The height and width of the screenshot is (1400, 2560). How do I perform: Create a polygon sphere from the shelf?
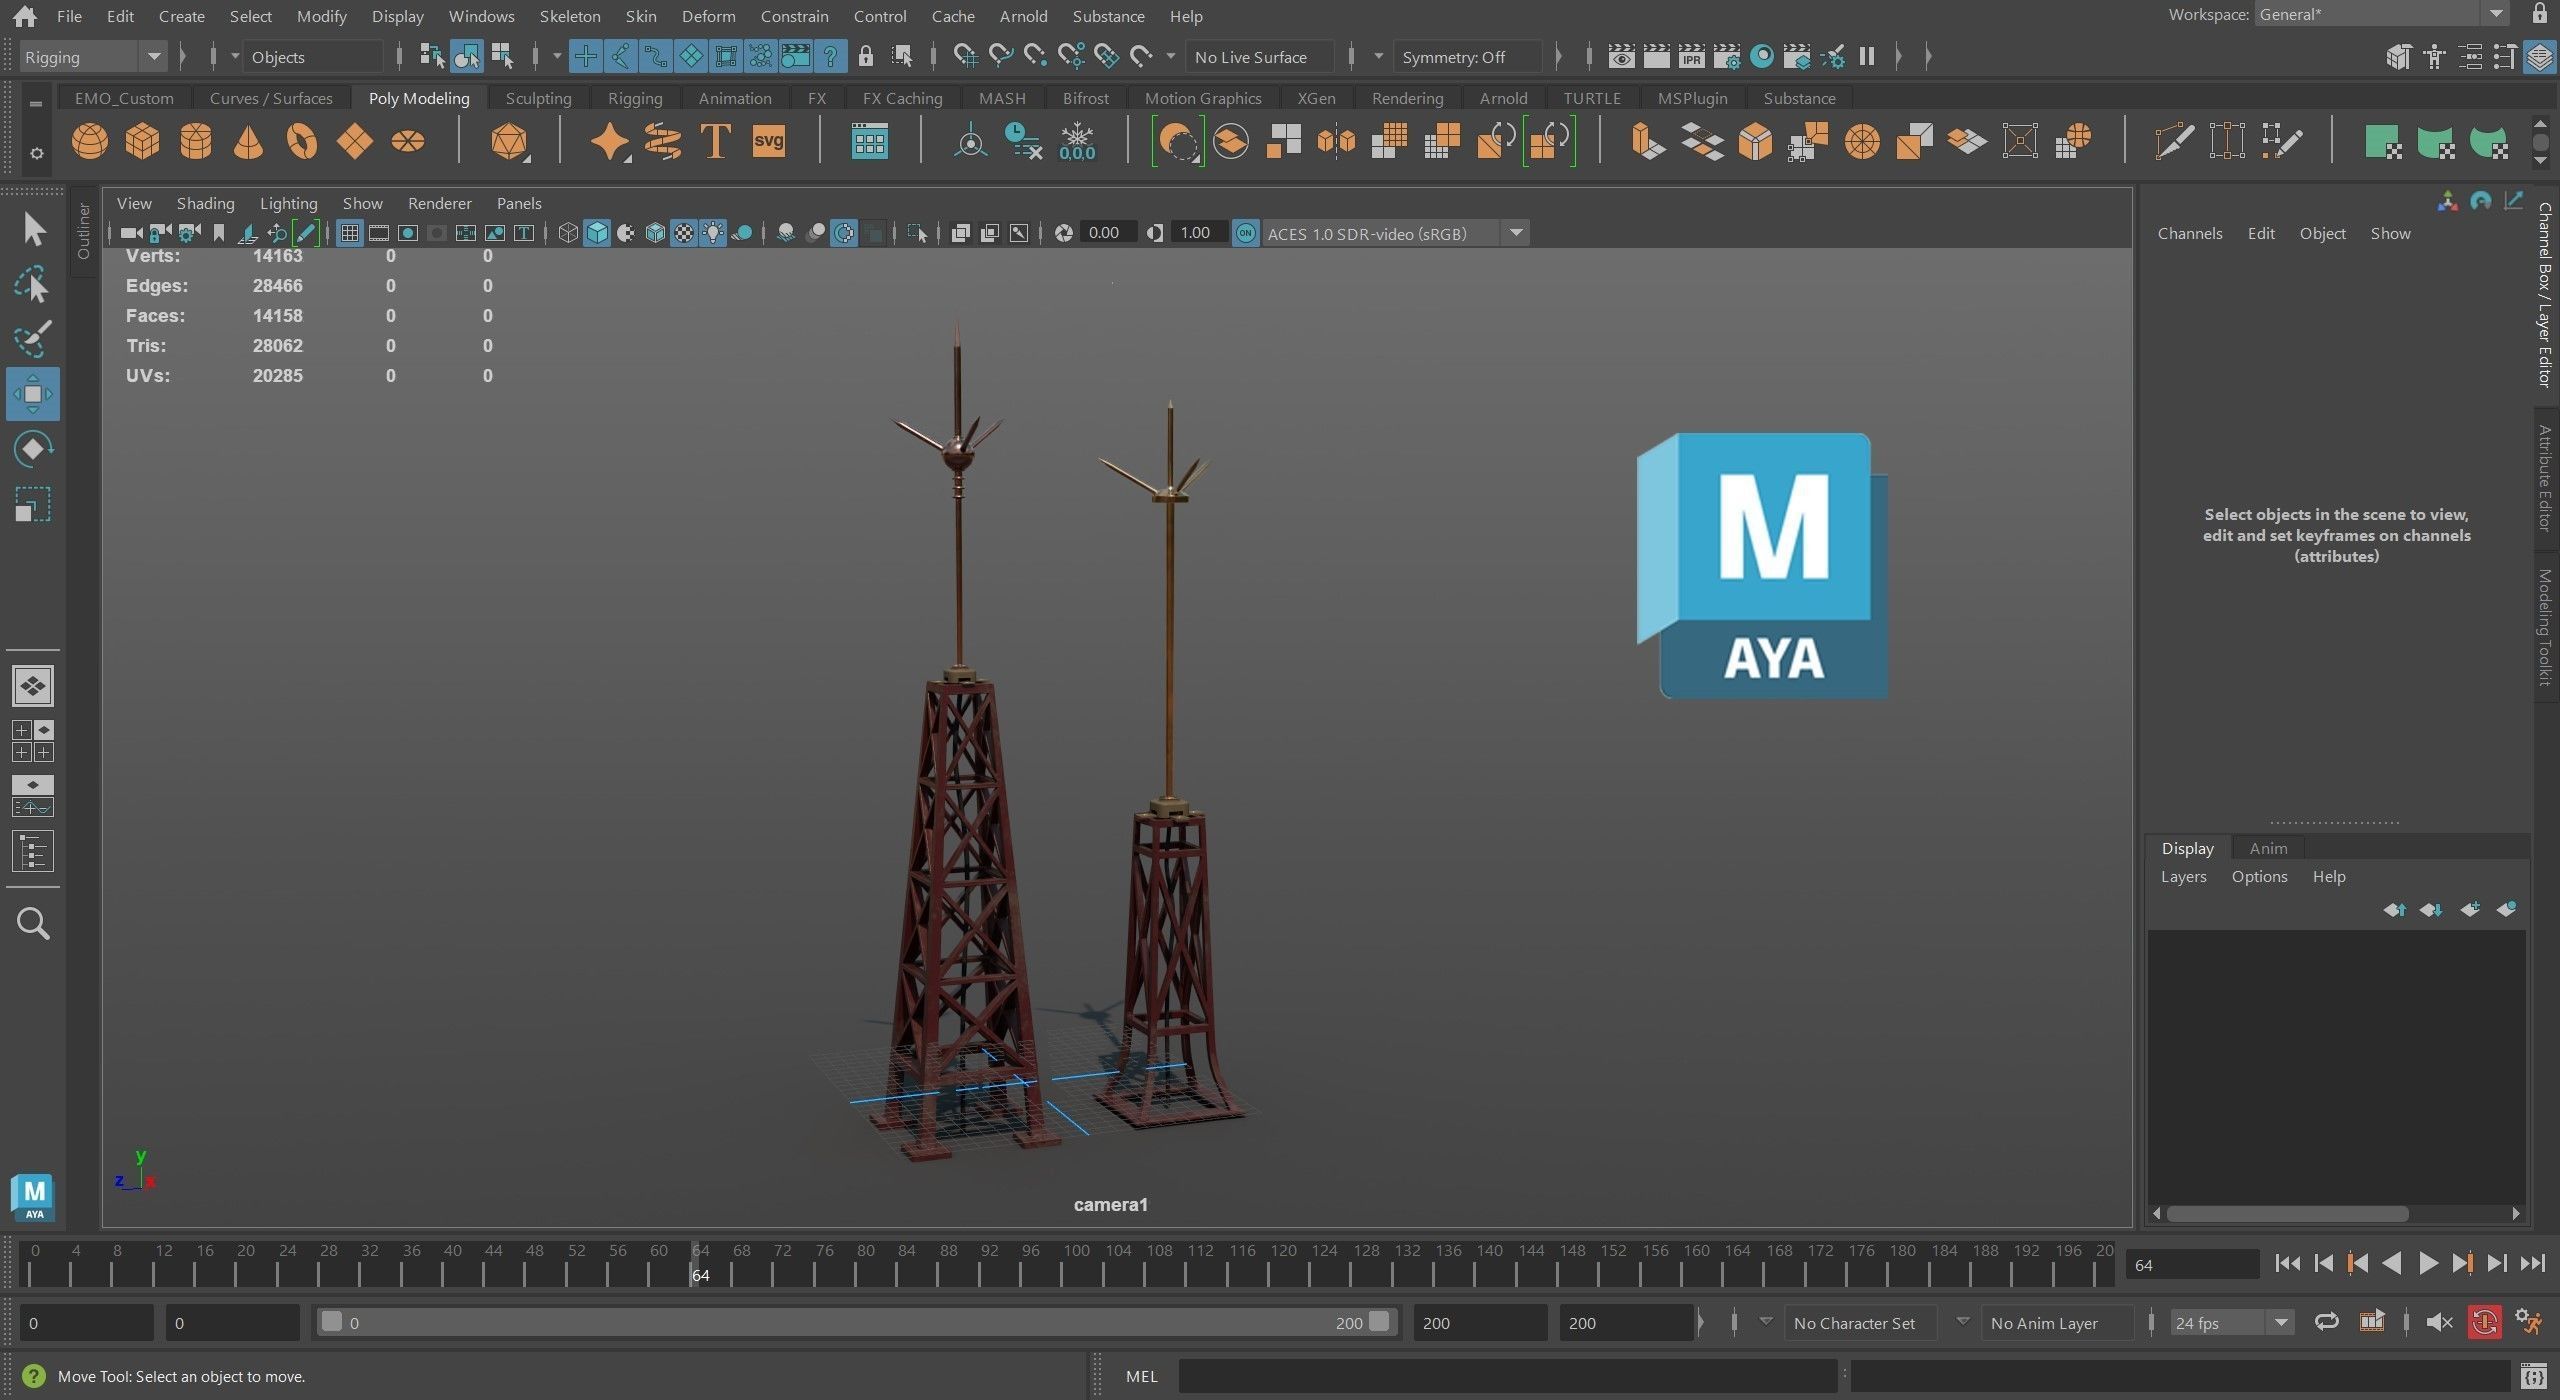click(x=90, y=141)
